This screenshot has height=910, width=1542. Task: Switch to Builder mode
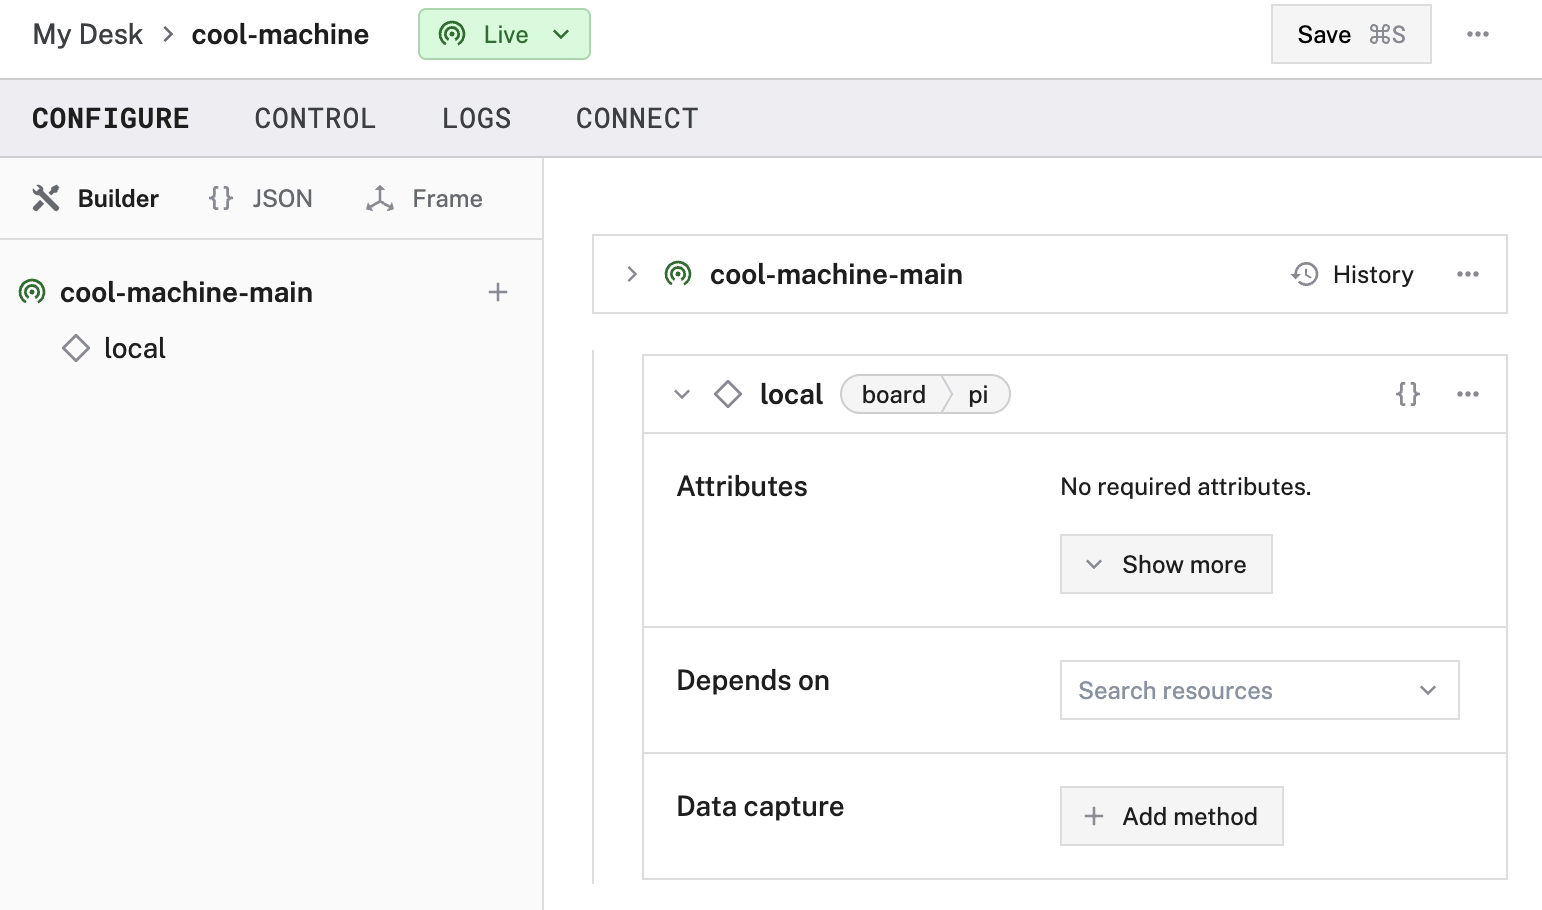pos(96,198)
